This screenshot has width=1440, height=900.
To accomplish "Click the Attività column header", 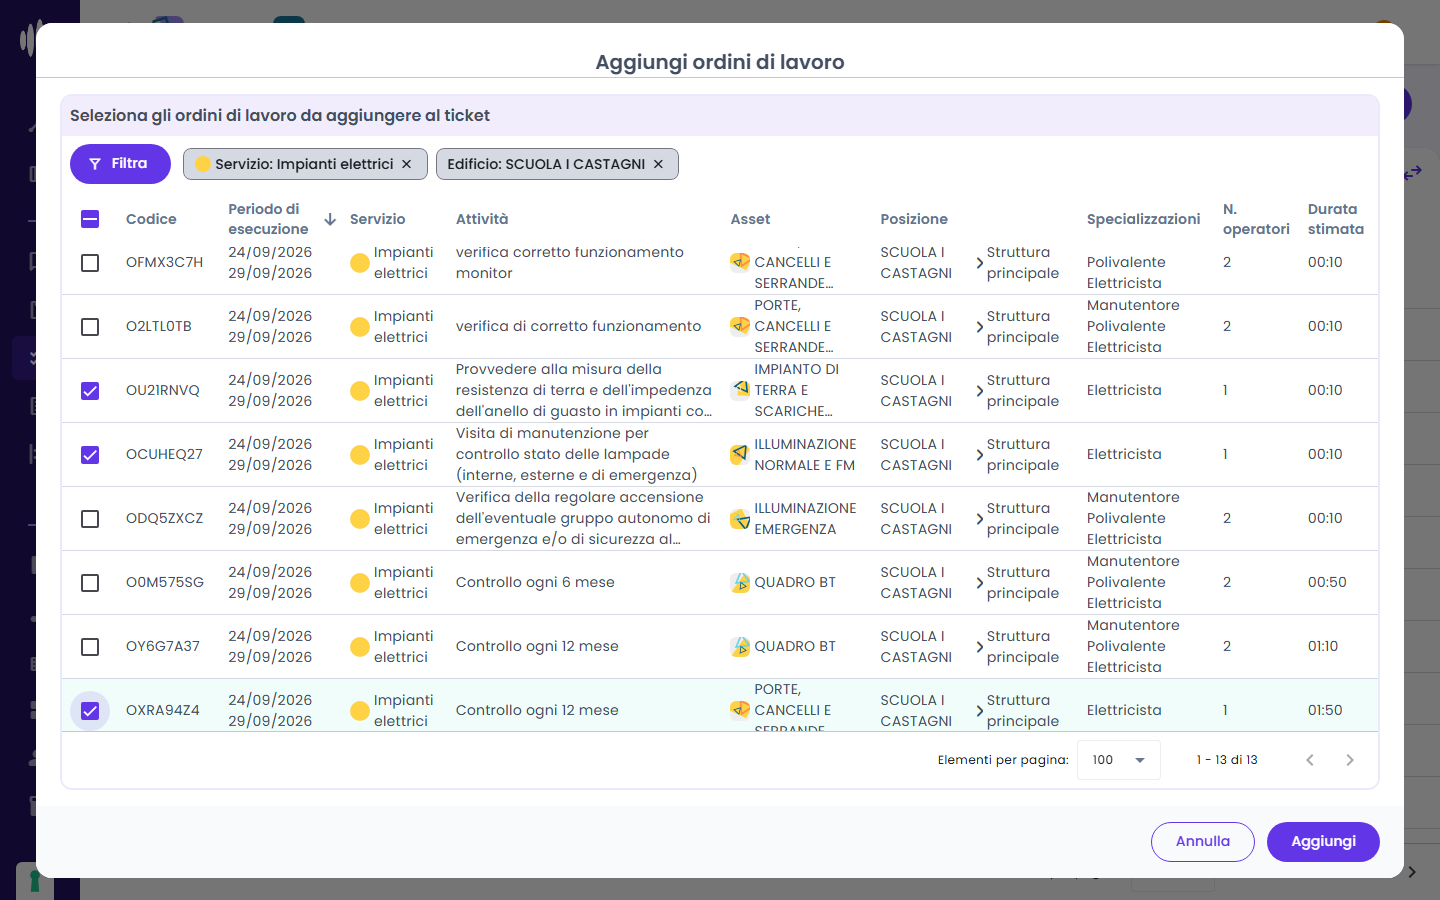I will coord(482,219).
